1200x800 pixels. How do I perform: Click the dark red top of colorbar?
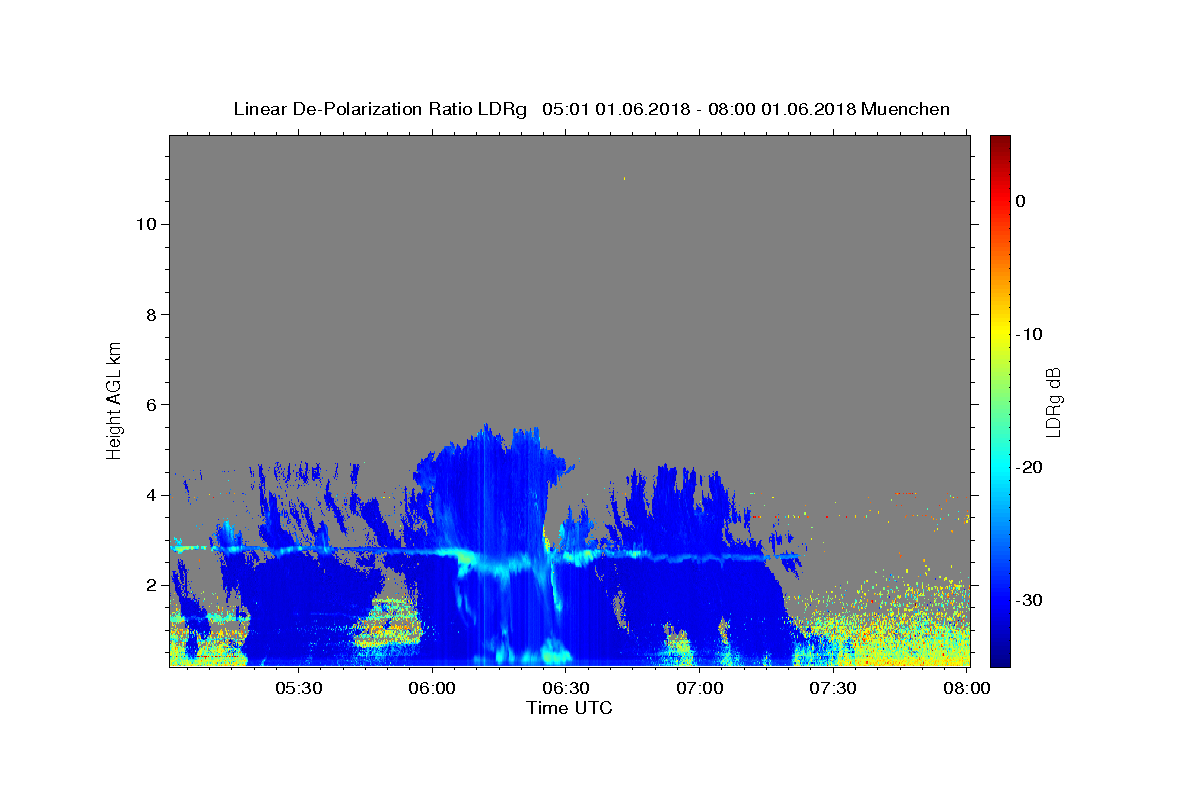pyautogui.click(x=1000, y=143)
